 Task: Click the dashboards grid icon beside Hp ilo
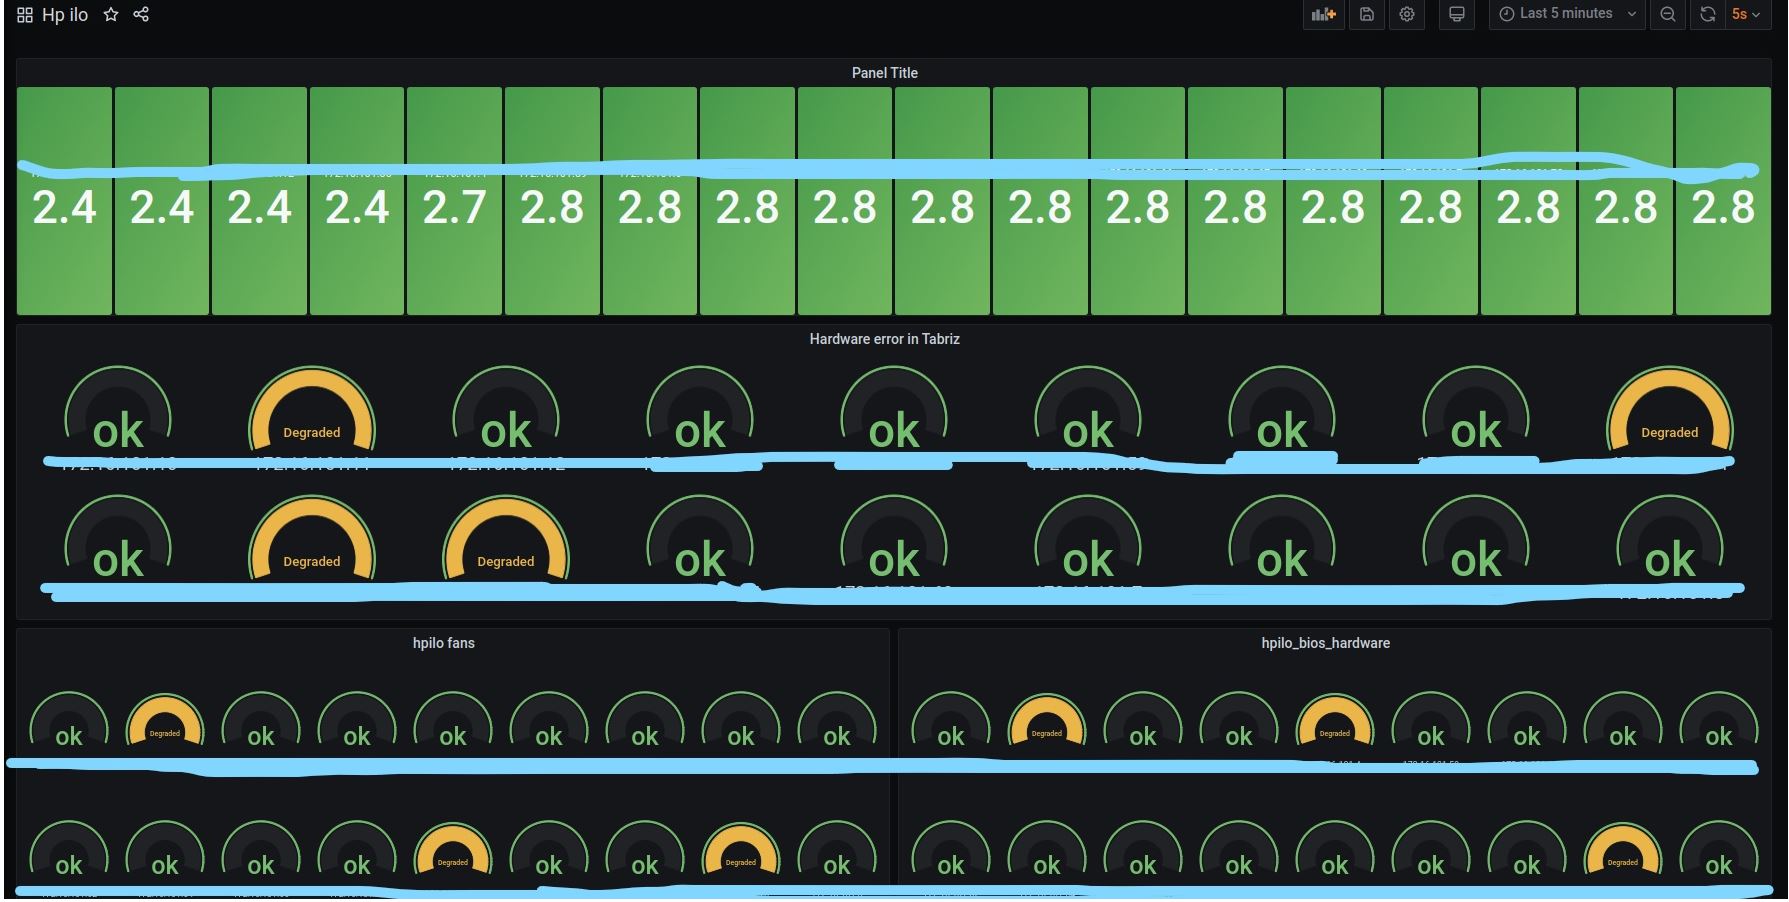click(x=25, y=15)
